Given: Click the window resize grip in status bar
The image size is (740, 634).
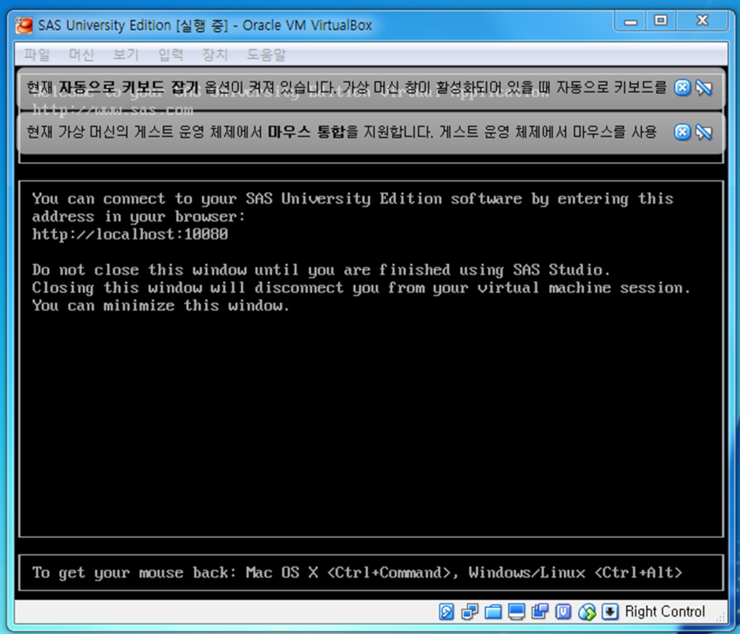Looking at the screenshot, I should (x=721, y=617).
